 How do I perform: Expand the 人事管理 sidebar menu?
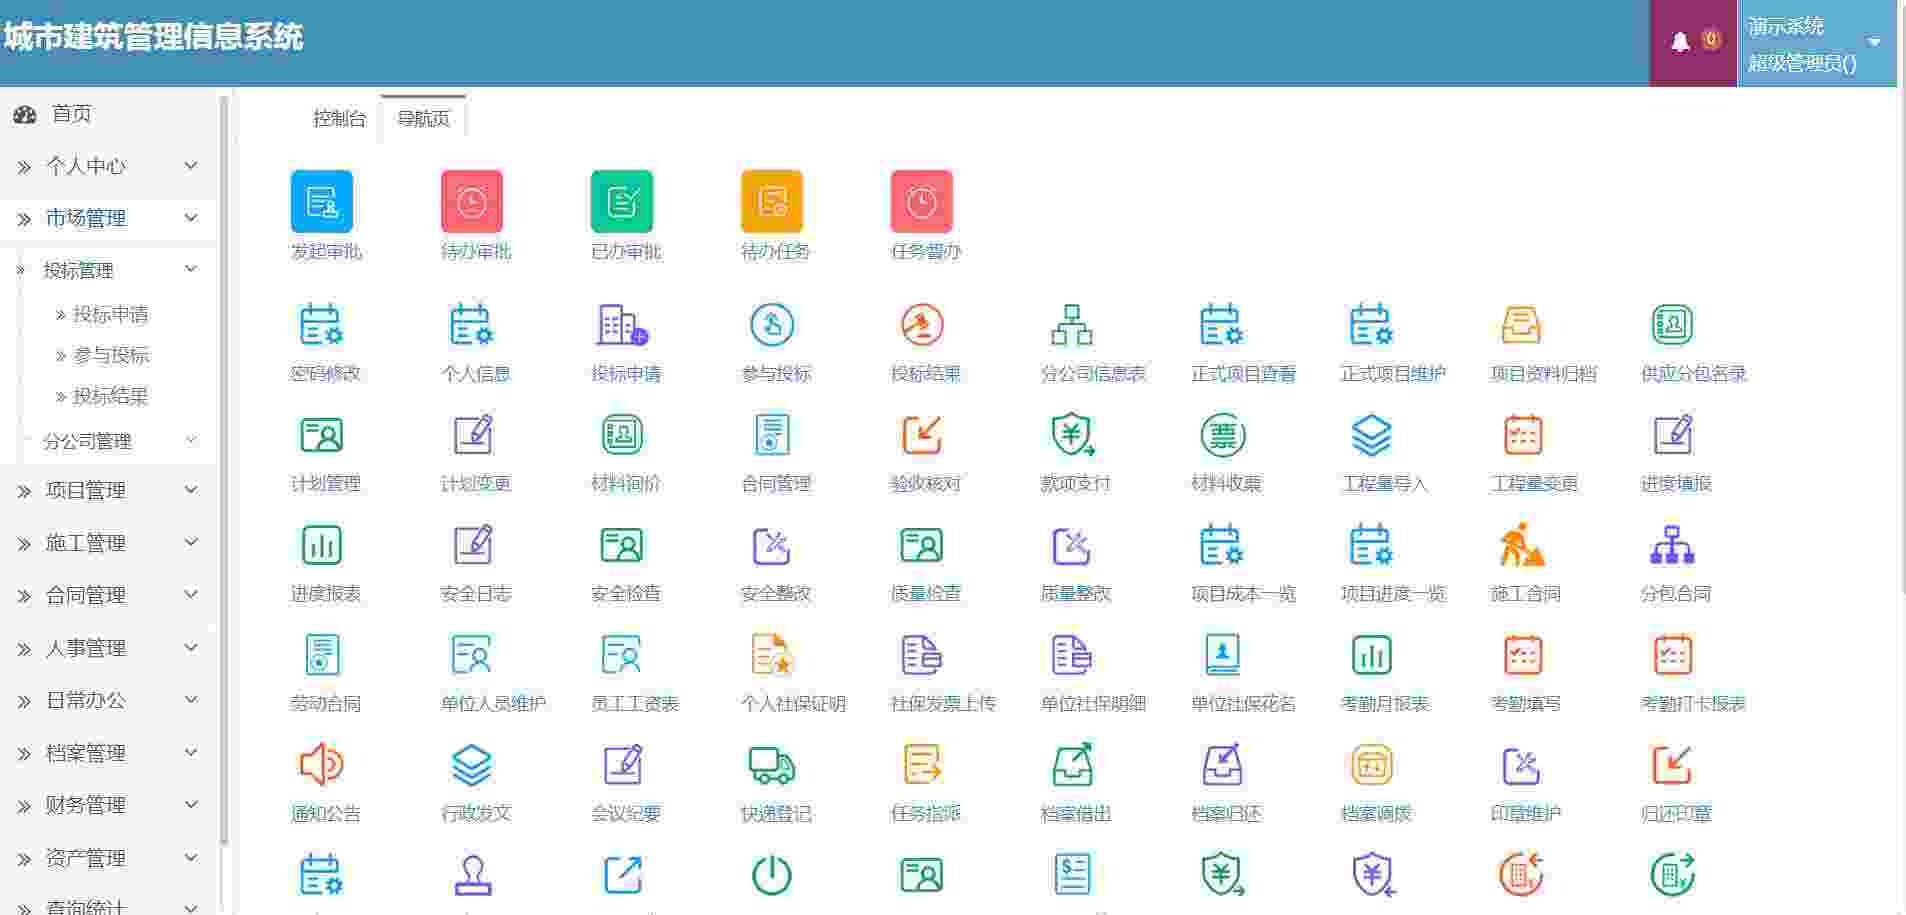108,648
